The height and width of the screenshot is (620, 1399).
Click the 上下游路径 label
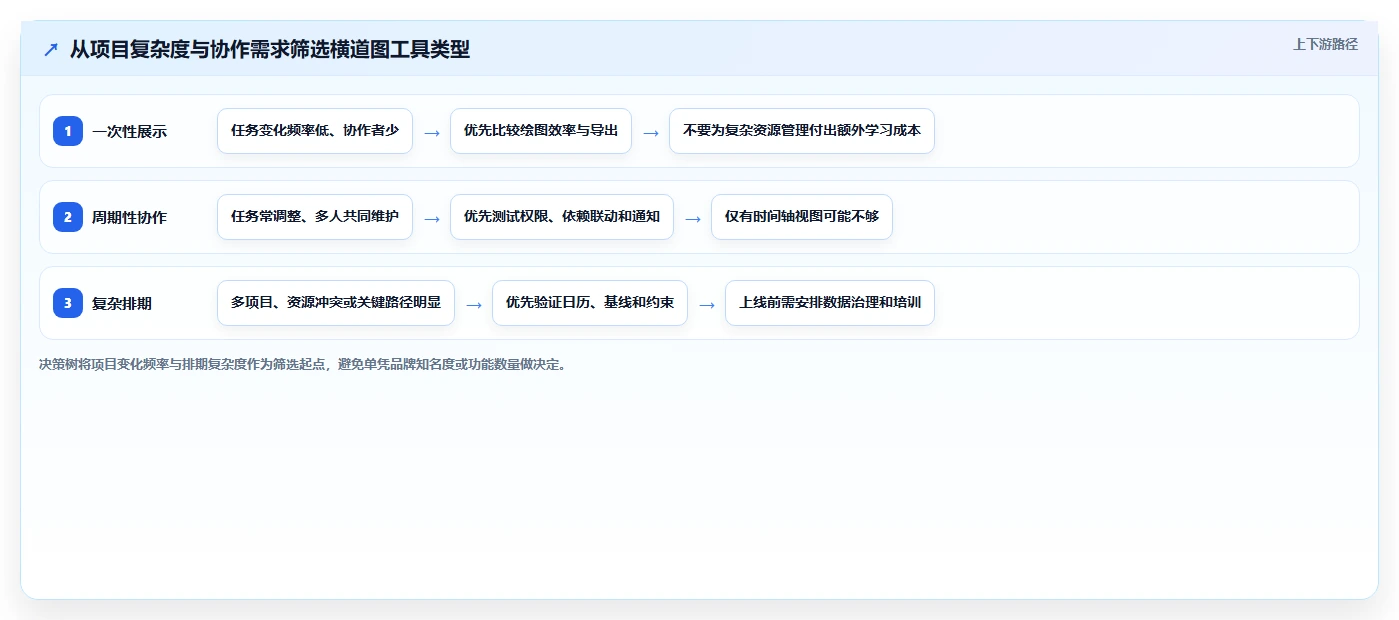point(1325,44)
